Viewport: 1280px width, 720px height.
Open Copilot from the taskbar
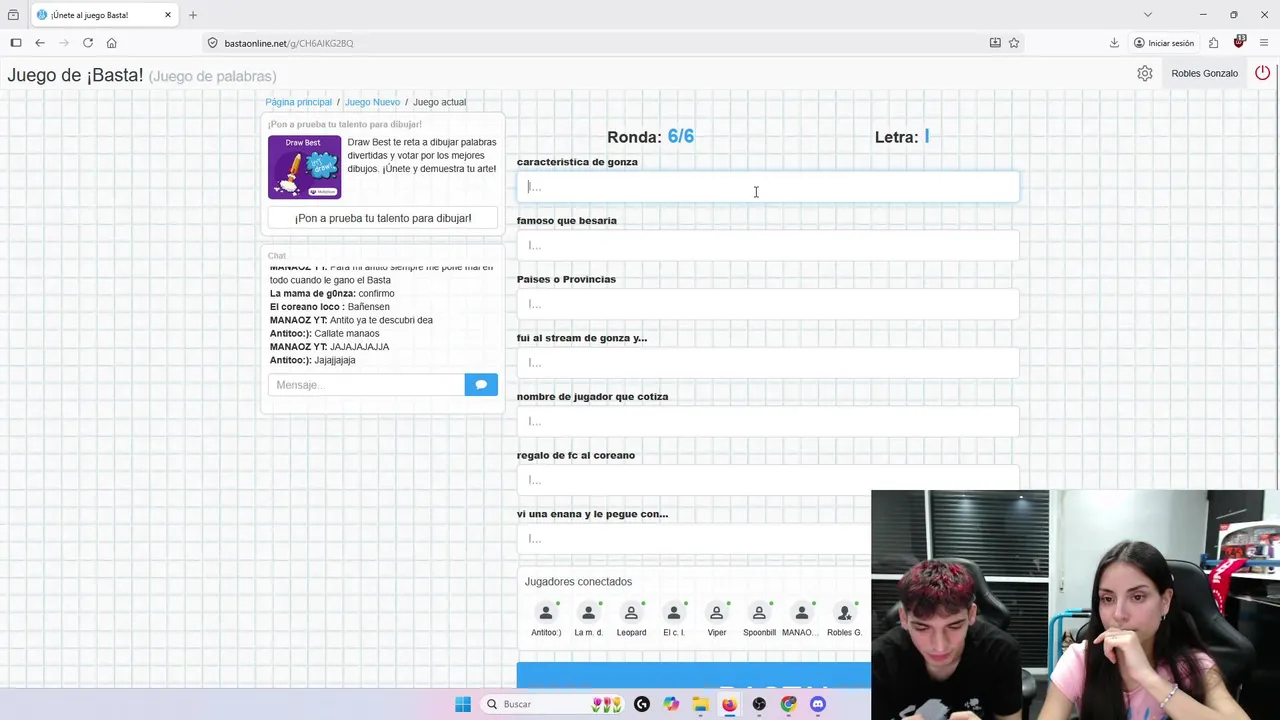[671, 704]
